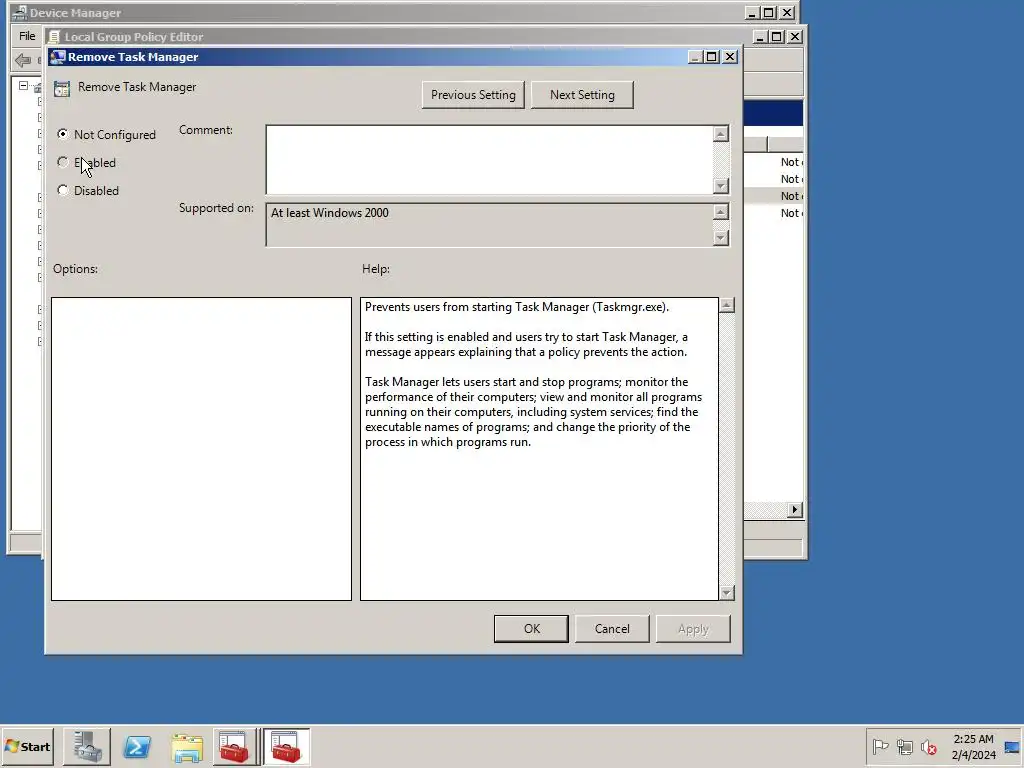The width and height of the screenshot is (1024, 768).
Task: Switch to second red toolbox taskbar window
Action: [286, 746]
